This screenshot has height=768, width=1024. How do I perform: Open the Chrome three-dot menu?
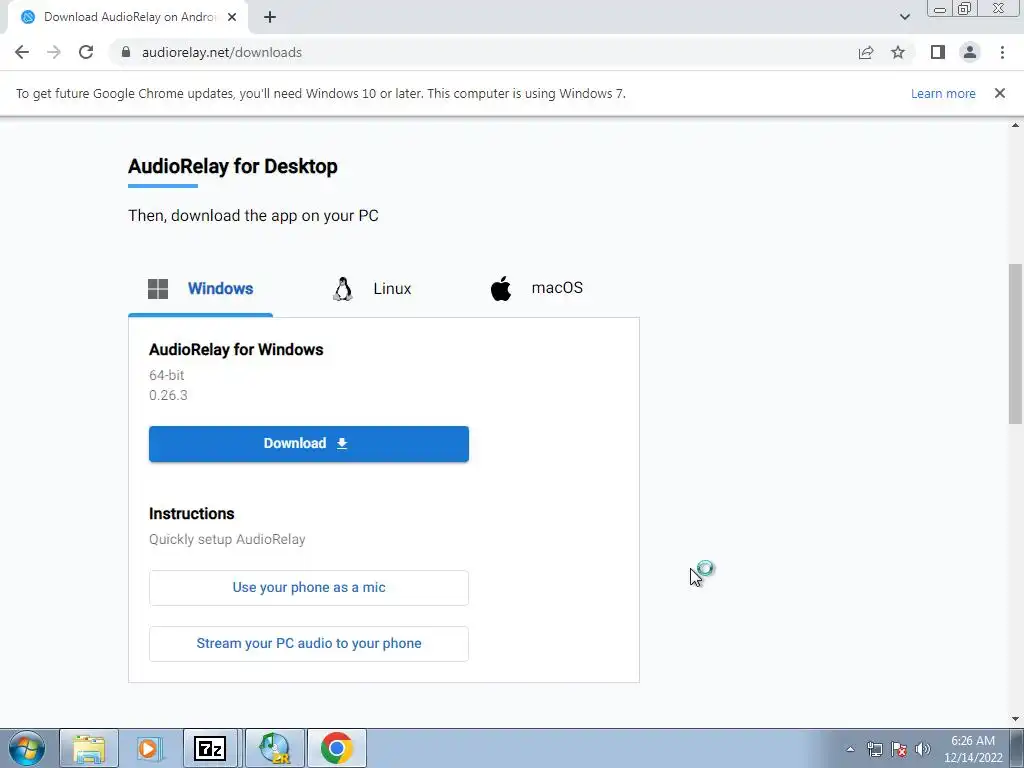(x=1002, y=52)
